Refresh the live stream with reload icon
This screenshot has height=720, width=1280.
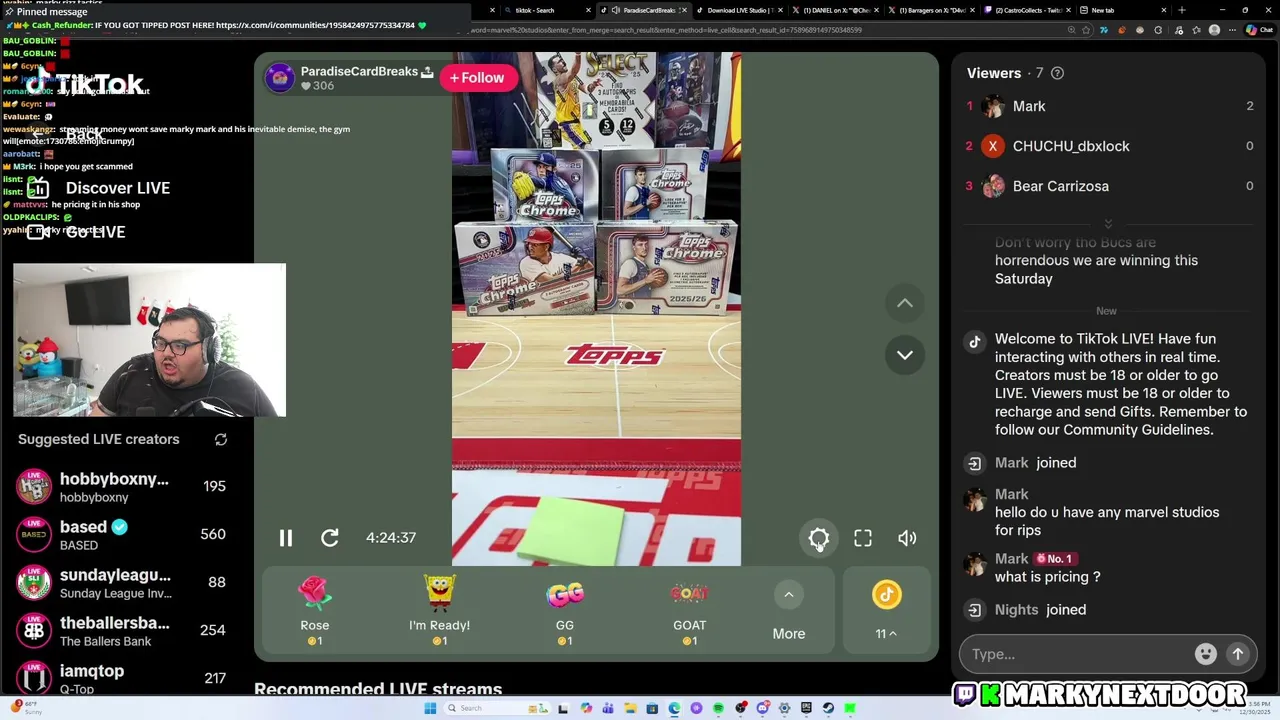tap(330, 538)
